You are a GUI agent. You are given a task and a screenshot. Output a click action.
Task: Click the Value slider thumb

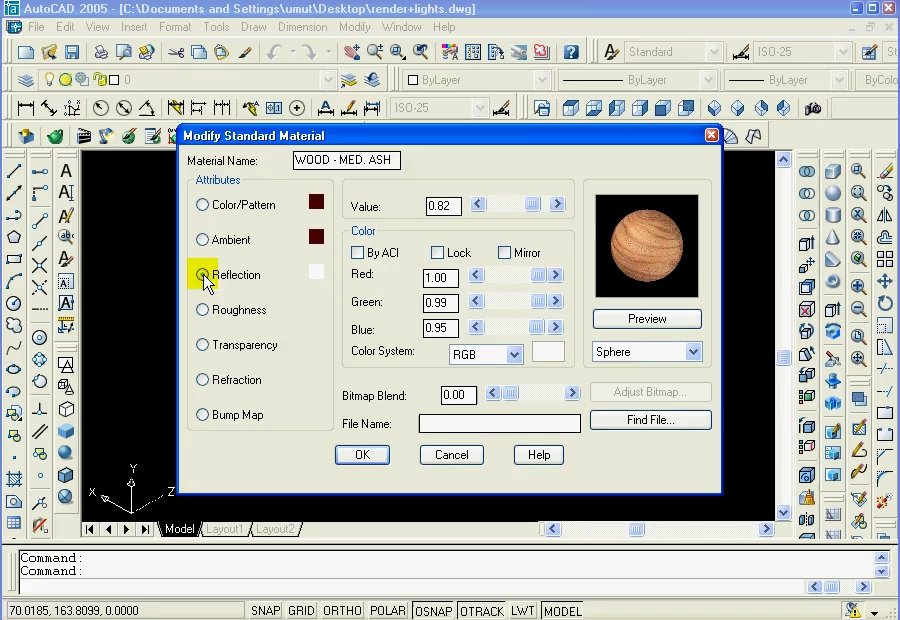[532, 204]
